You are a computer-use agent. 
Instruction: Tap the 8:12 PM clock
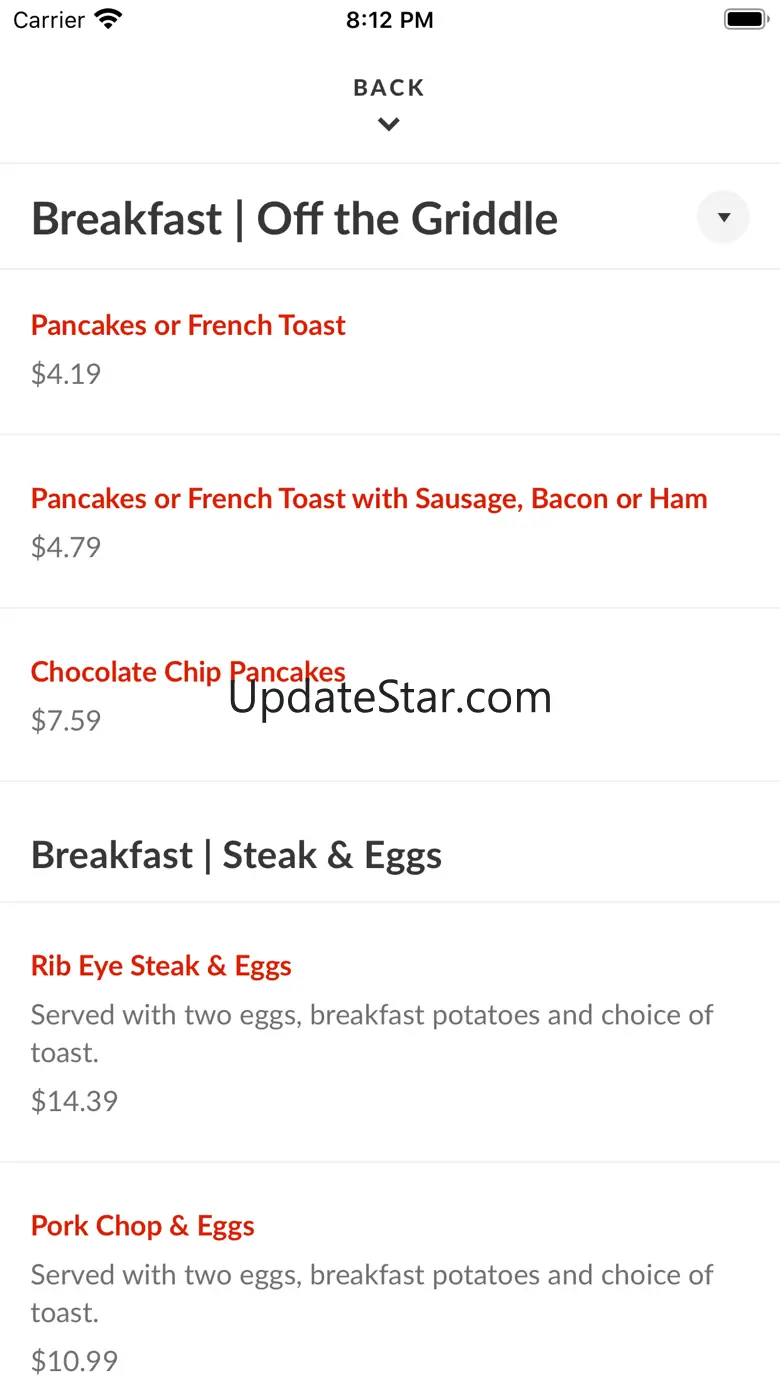[390, 20]
